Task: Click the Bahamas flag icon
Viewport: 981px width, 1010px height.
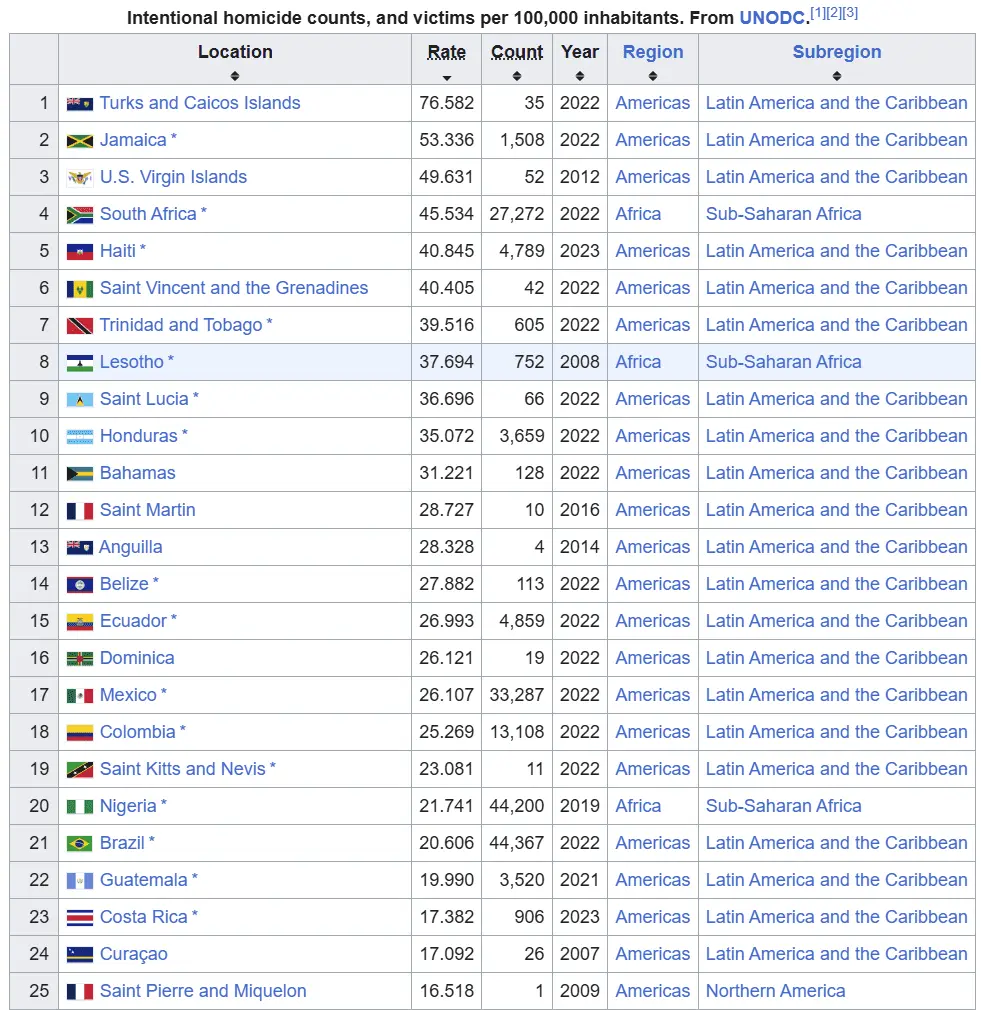Action: [79, 474]
